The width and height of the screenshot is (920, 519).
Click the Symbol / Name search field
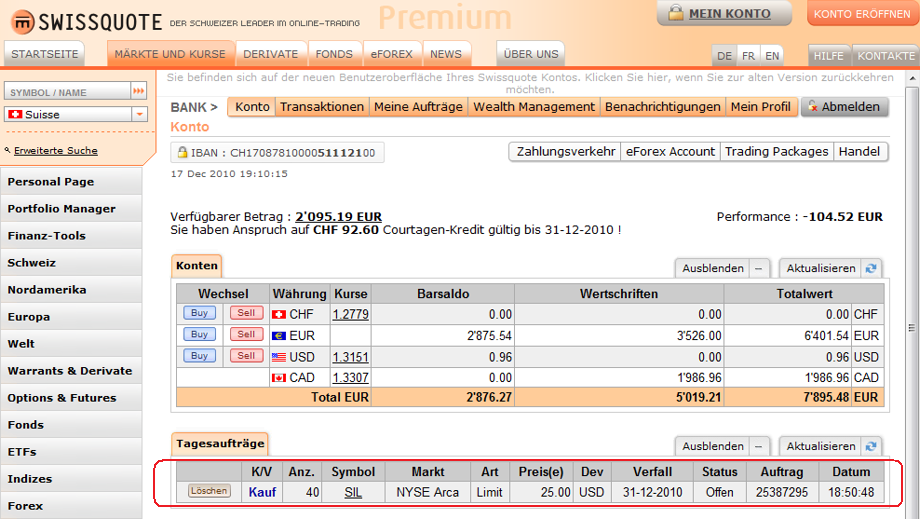[x=67, y=91]
